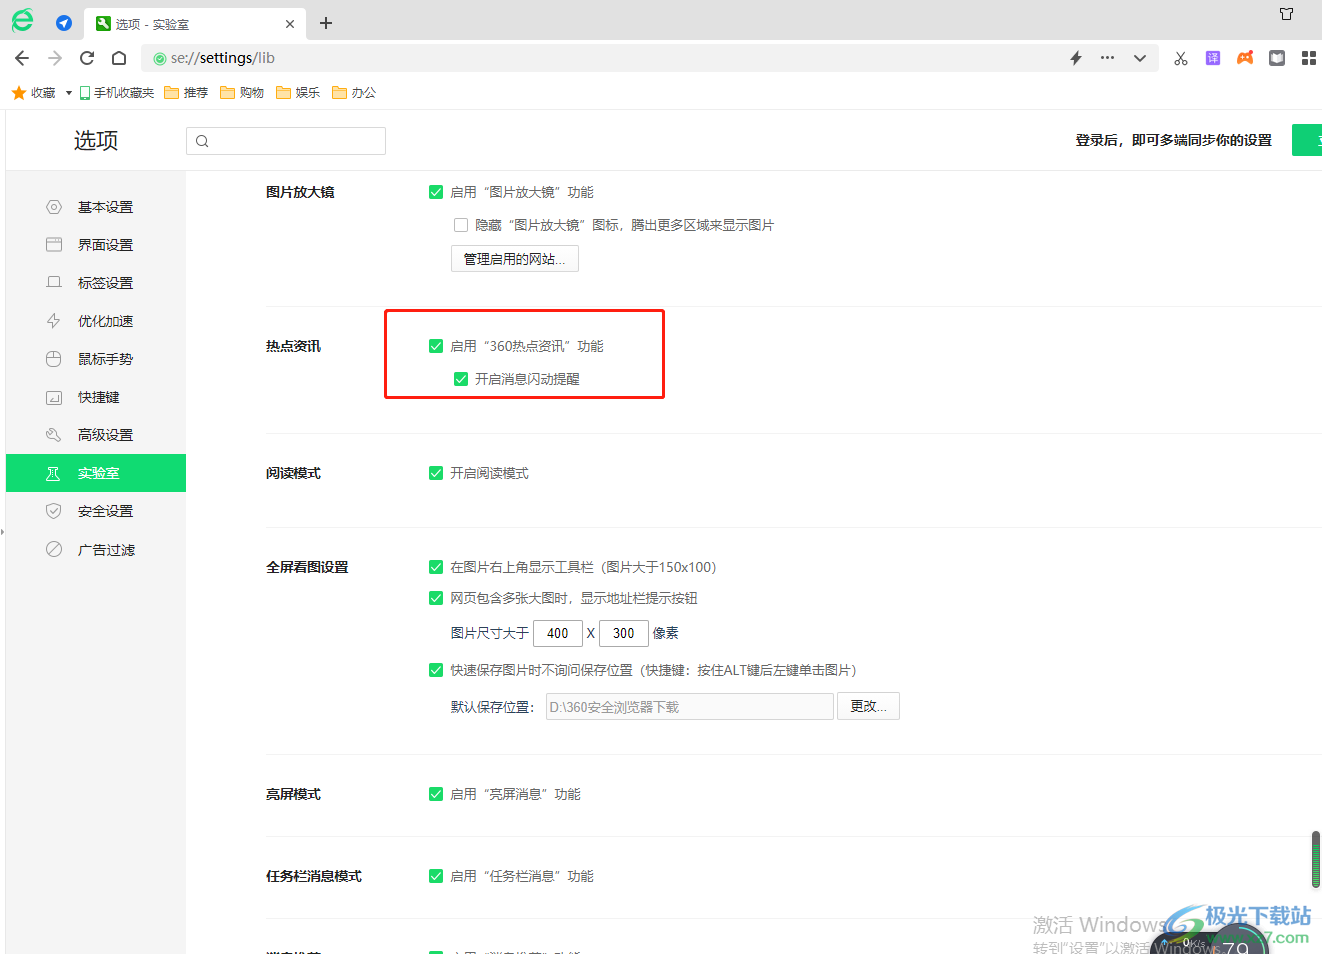Open 界面设置 in sidebar
Screen dimensions: 1322x954
96,245
